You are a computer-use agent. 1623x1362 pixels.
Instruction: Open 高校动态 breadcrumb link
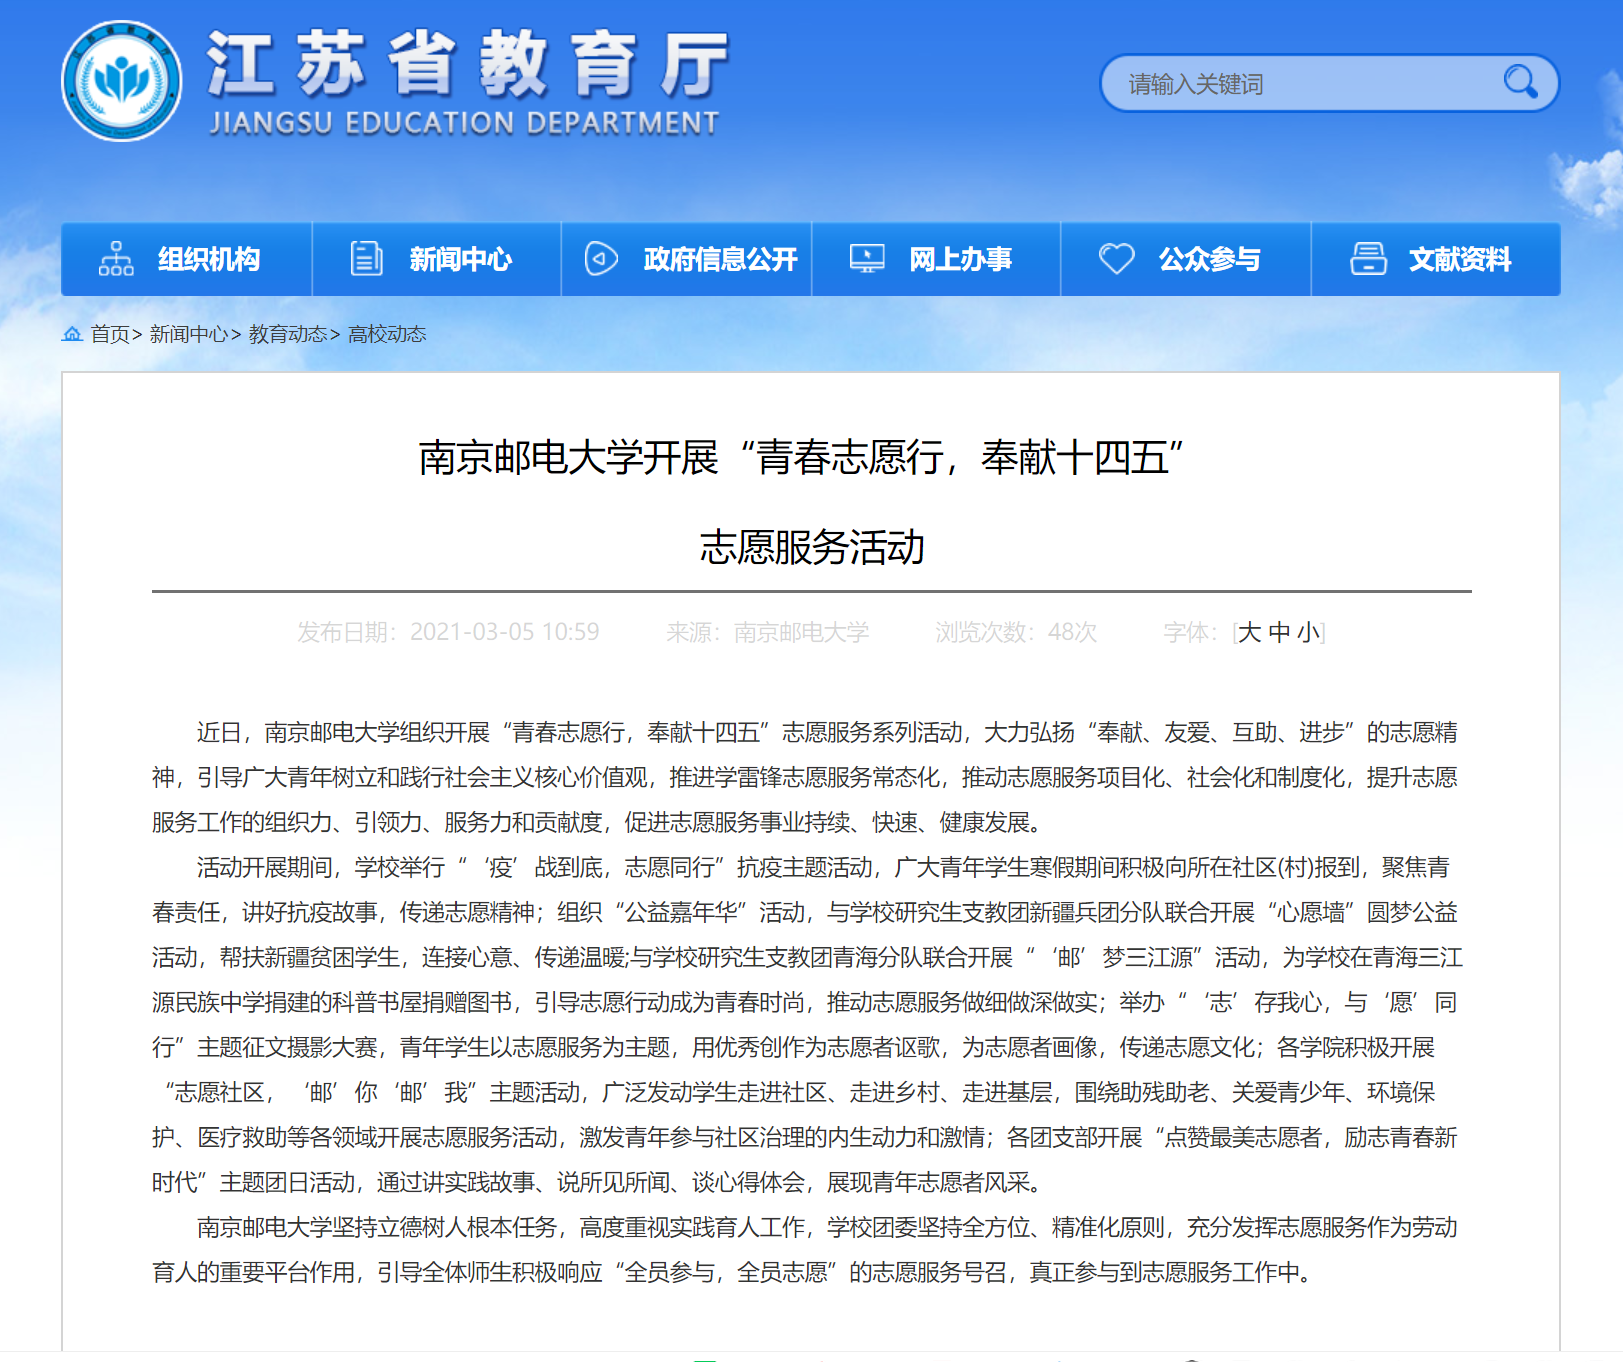(387, 334)
